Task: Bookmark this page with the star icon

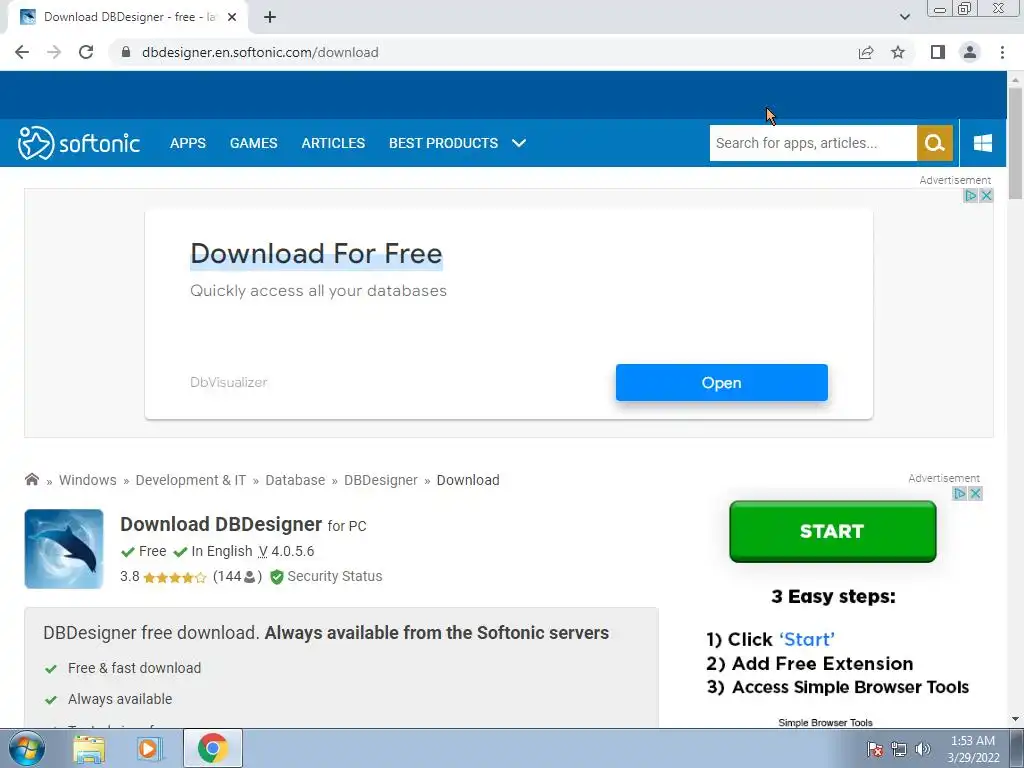Action: pyautogui.click(x=898, y=52)
